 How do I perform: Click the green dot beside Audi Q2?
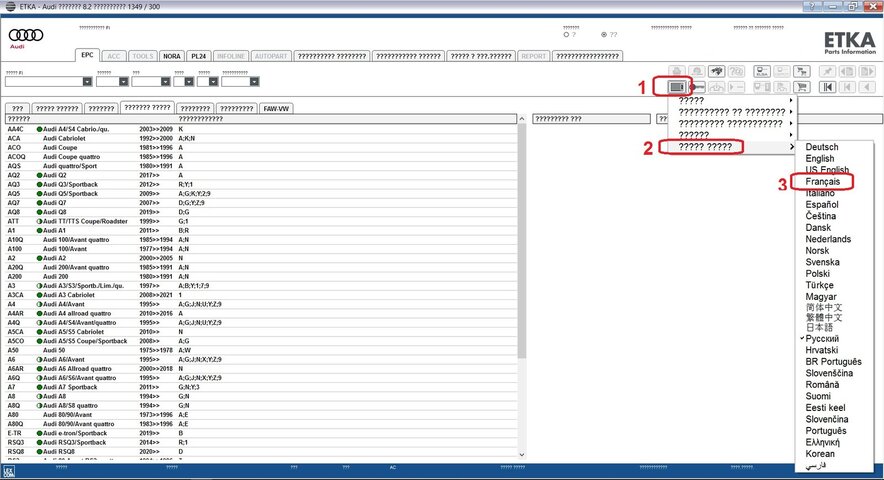pos(39,175)
